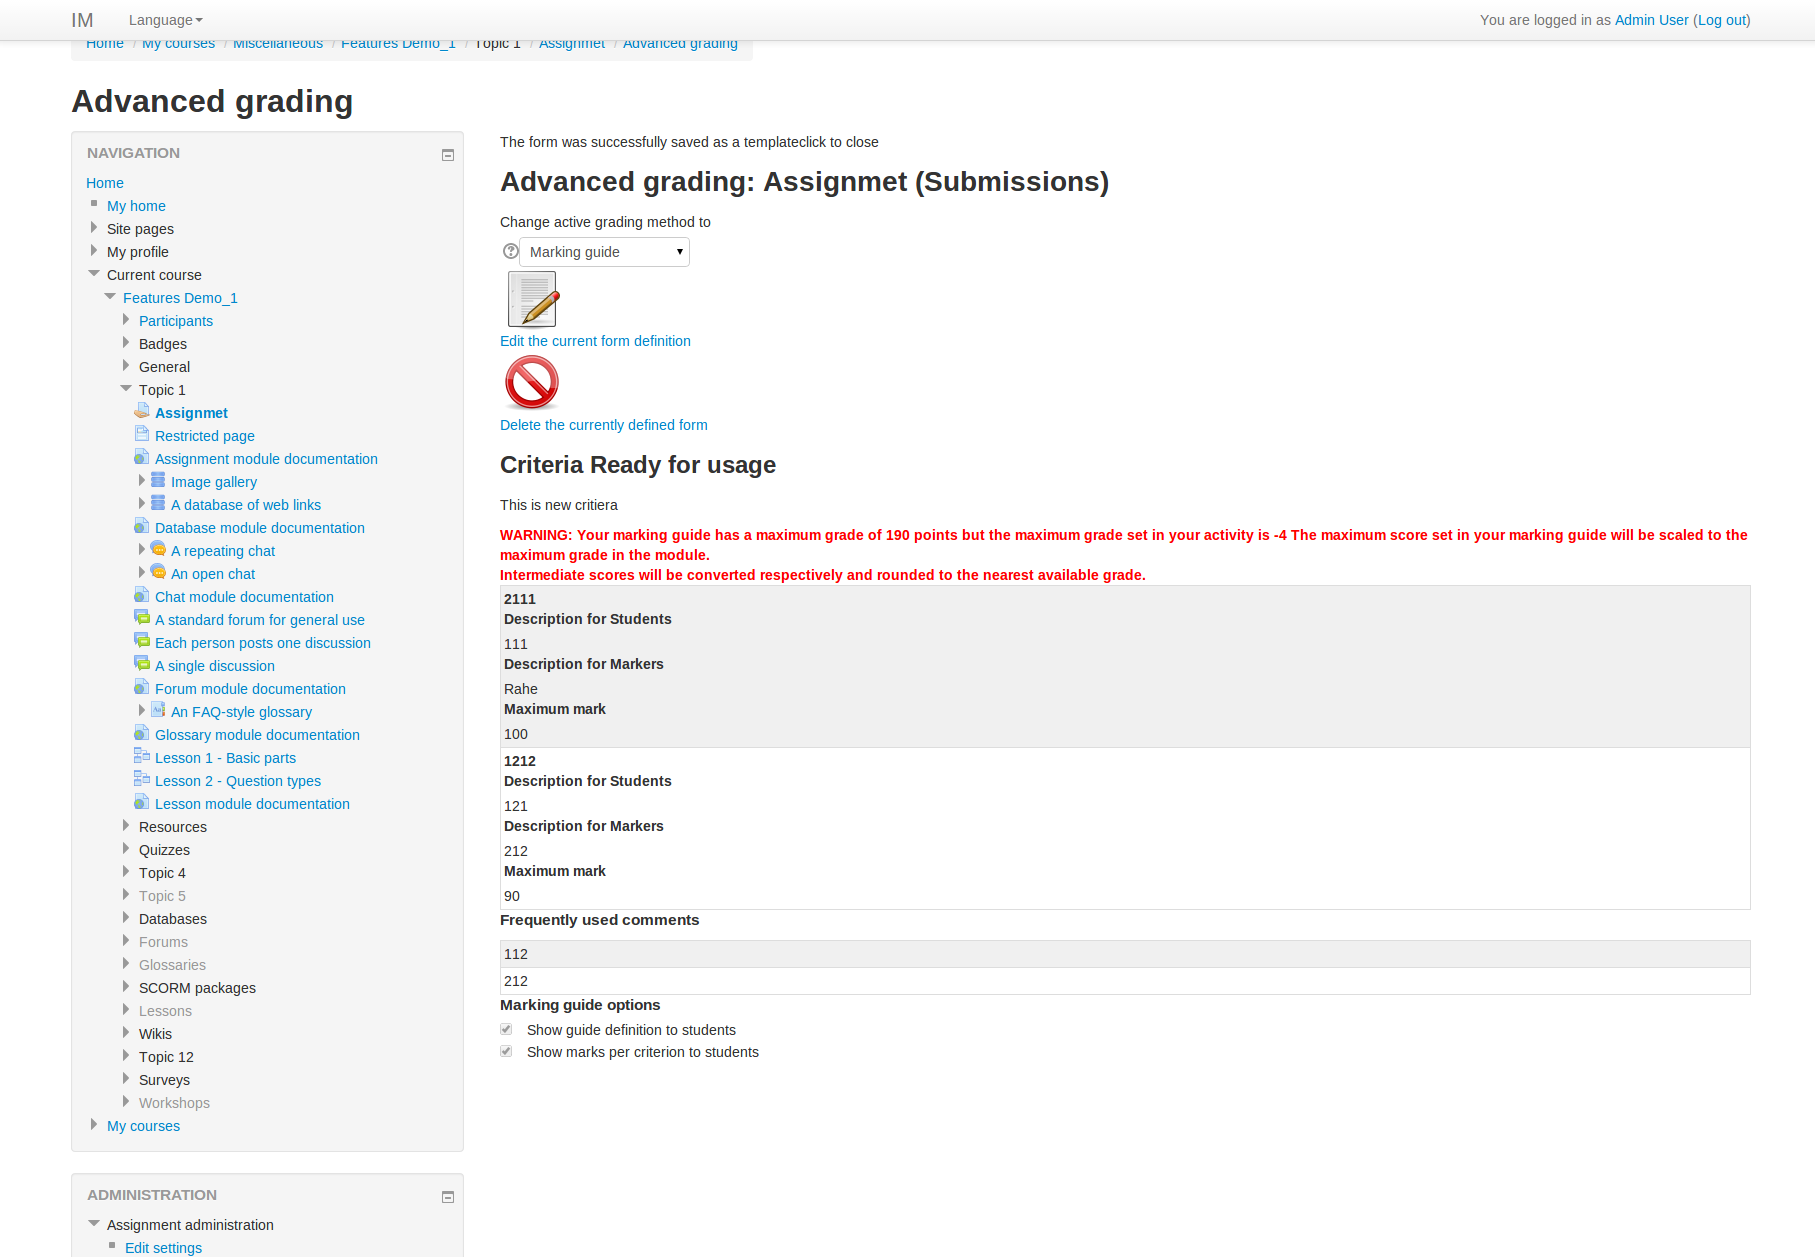This screenshot has width=1815, height=1257.
Task: Click Each person posts one discussion icon
Action: [x=142, y=641]
